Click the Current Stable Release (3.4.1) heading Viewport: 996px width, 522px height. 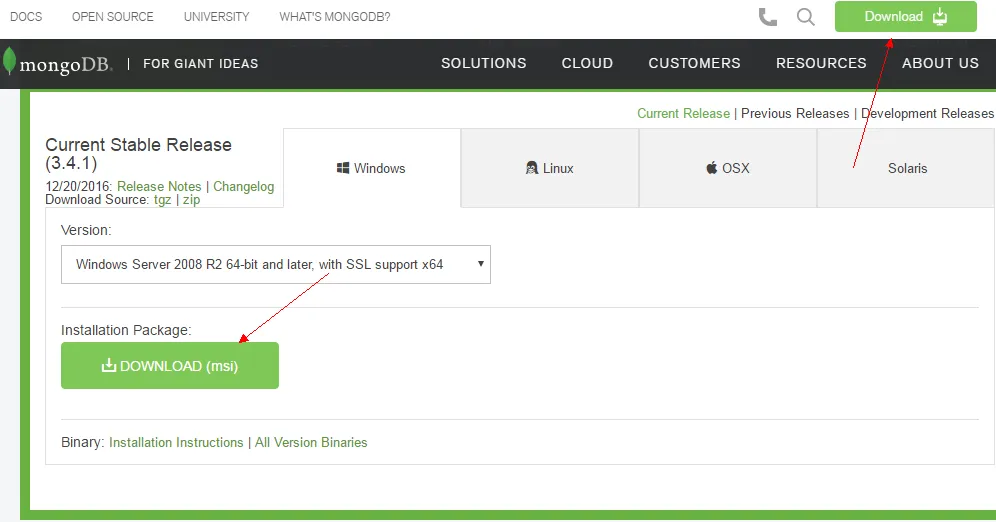pyautogui.click(x=138, y=154)
